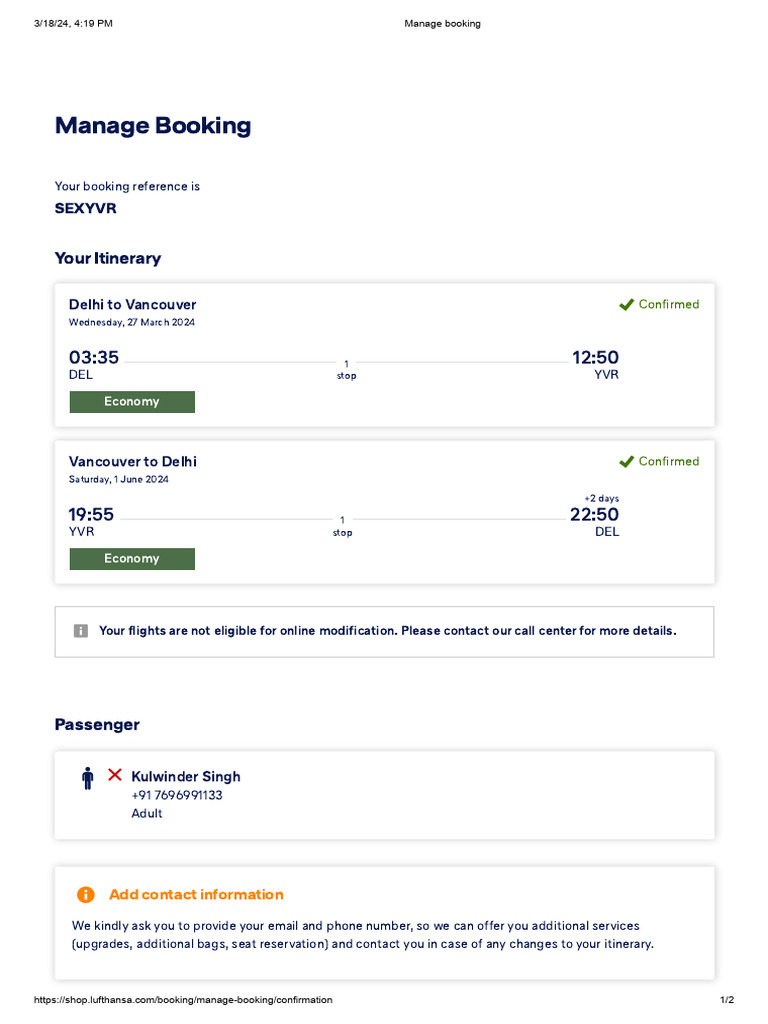
Task: Click the Delhi to Vancouver itinerary title
Action: (133, 304)
